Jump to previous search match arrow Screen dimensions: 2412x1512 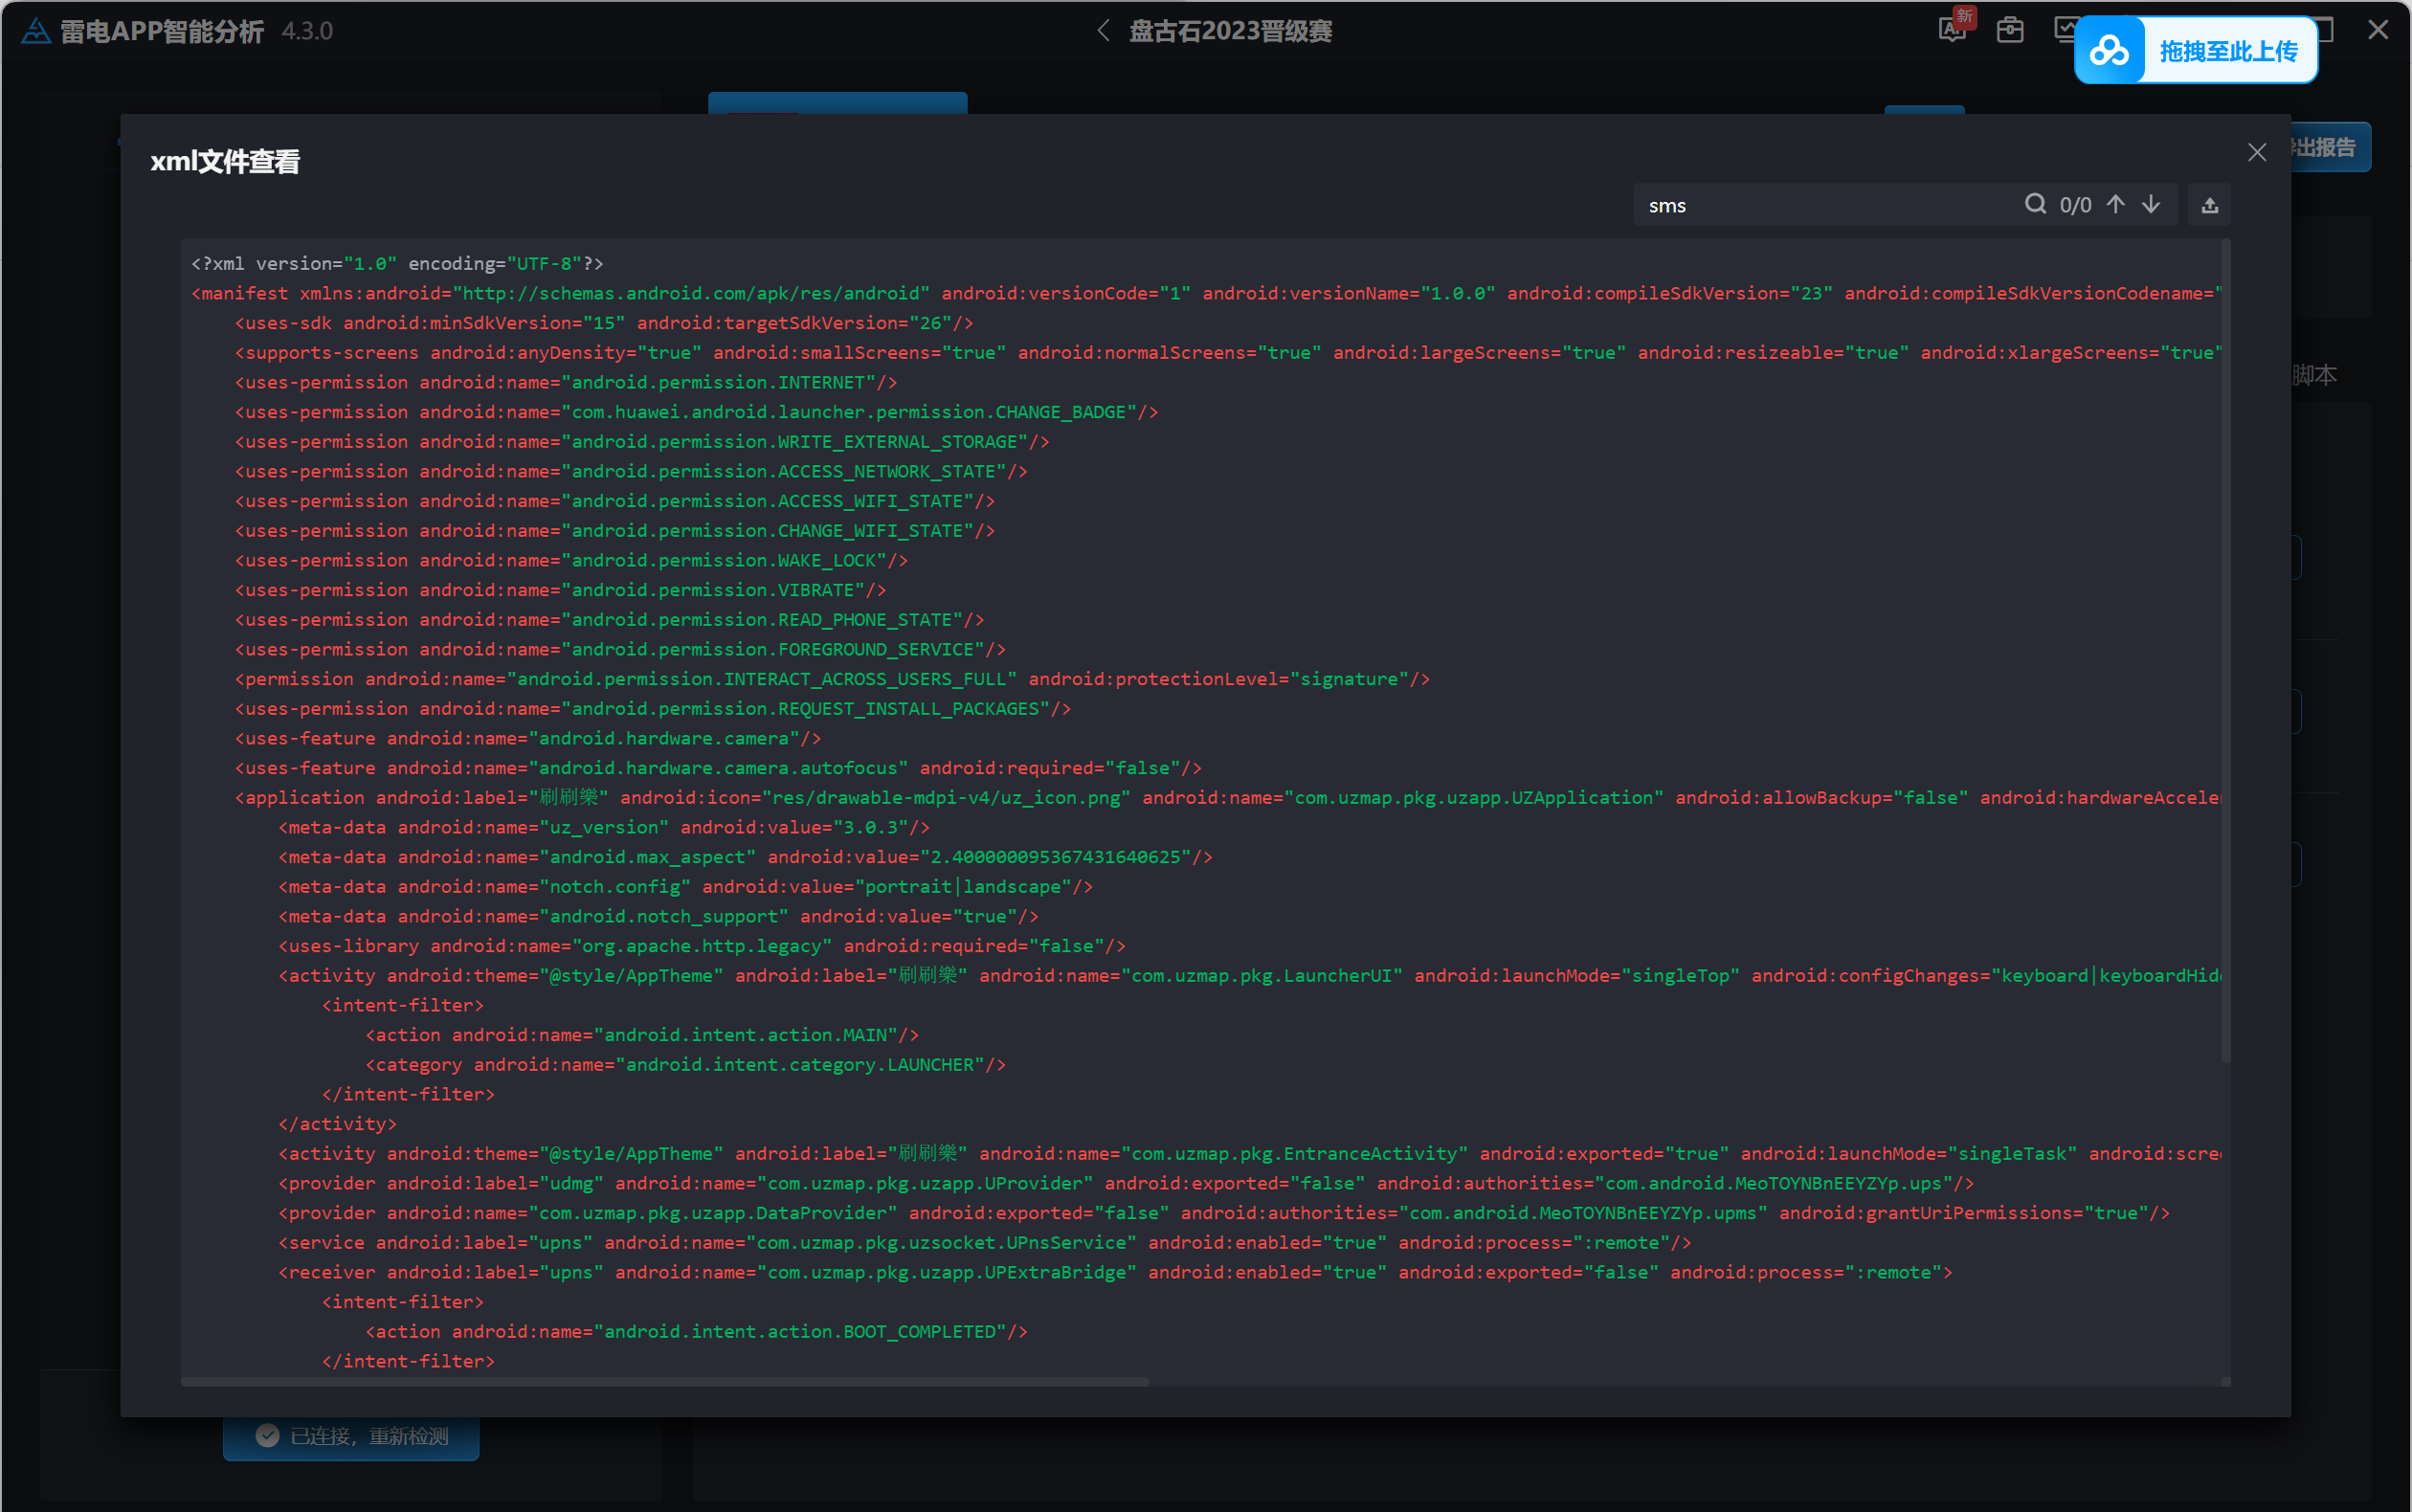tap(2115, 204)
